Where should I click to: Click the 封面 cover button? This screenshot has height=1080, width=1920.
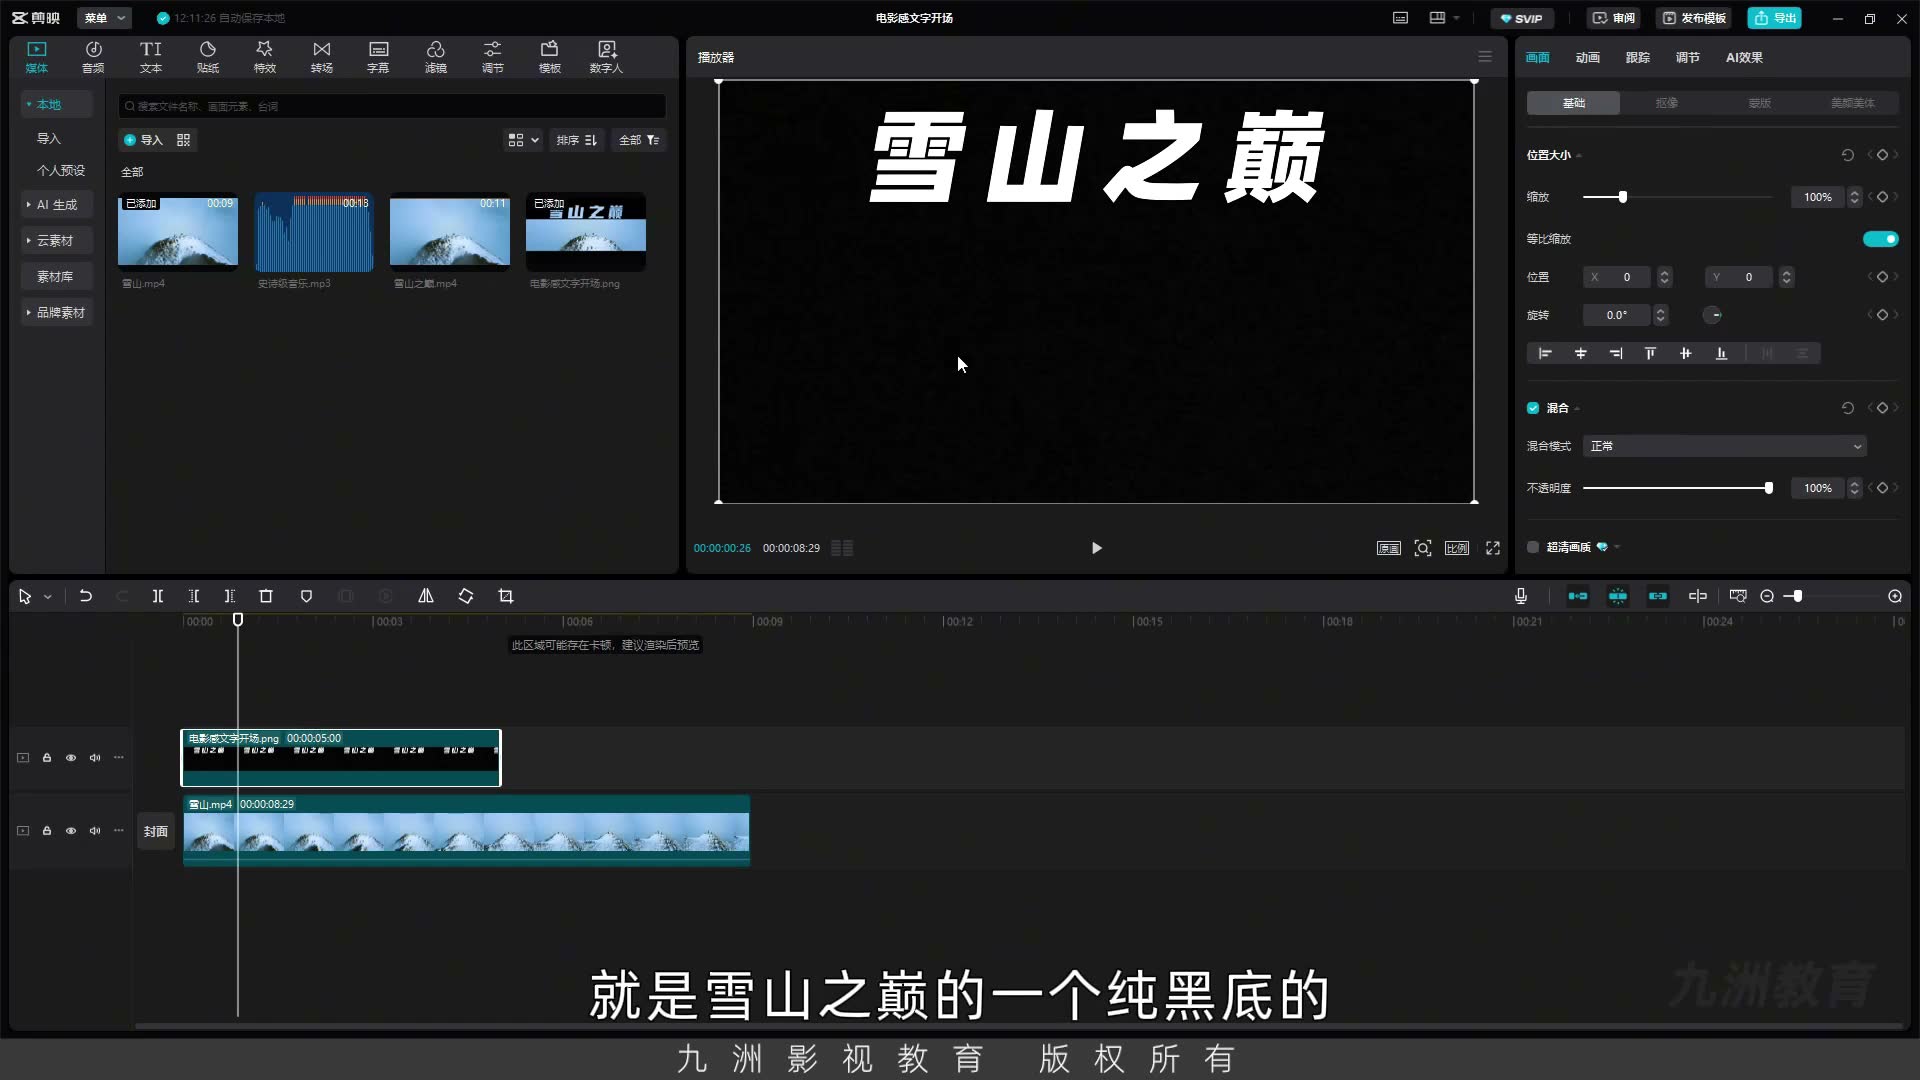pyautogui.click(x=156, y=831)
